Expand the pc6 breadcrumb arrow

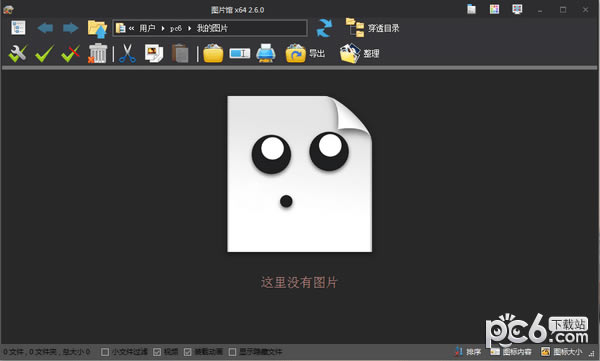point(189,28)
